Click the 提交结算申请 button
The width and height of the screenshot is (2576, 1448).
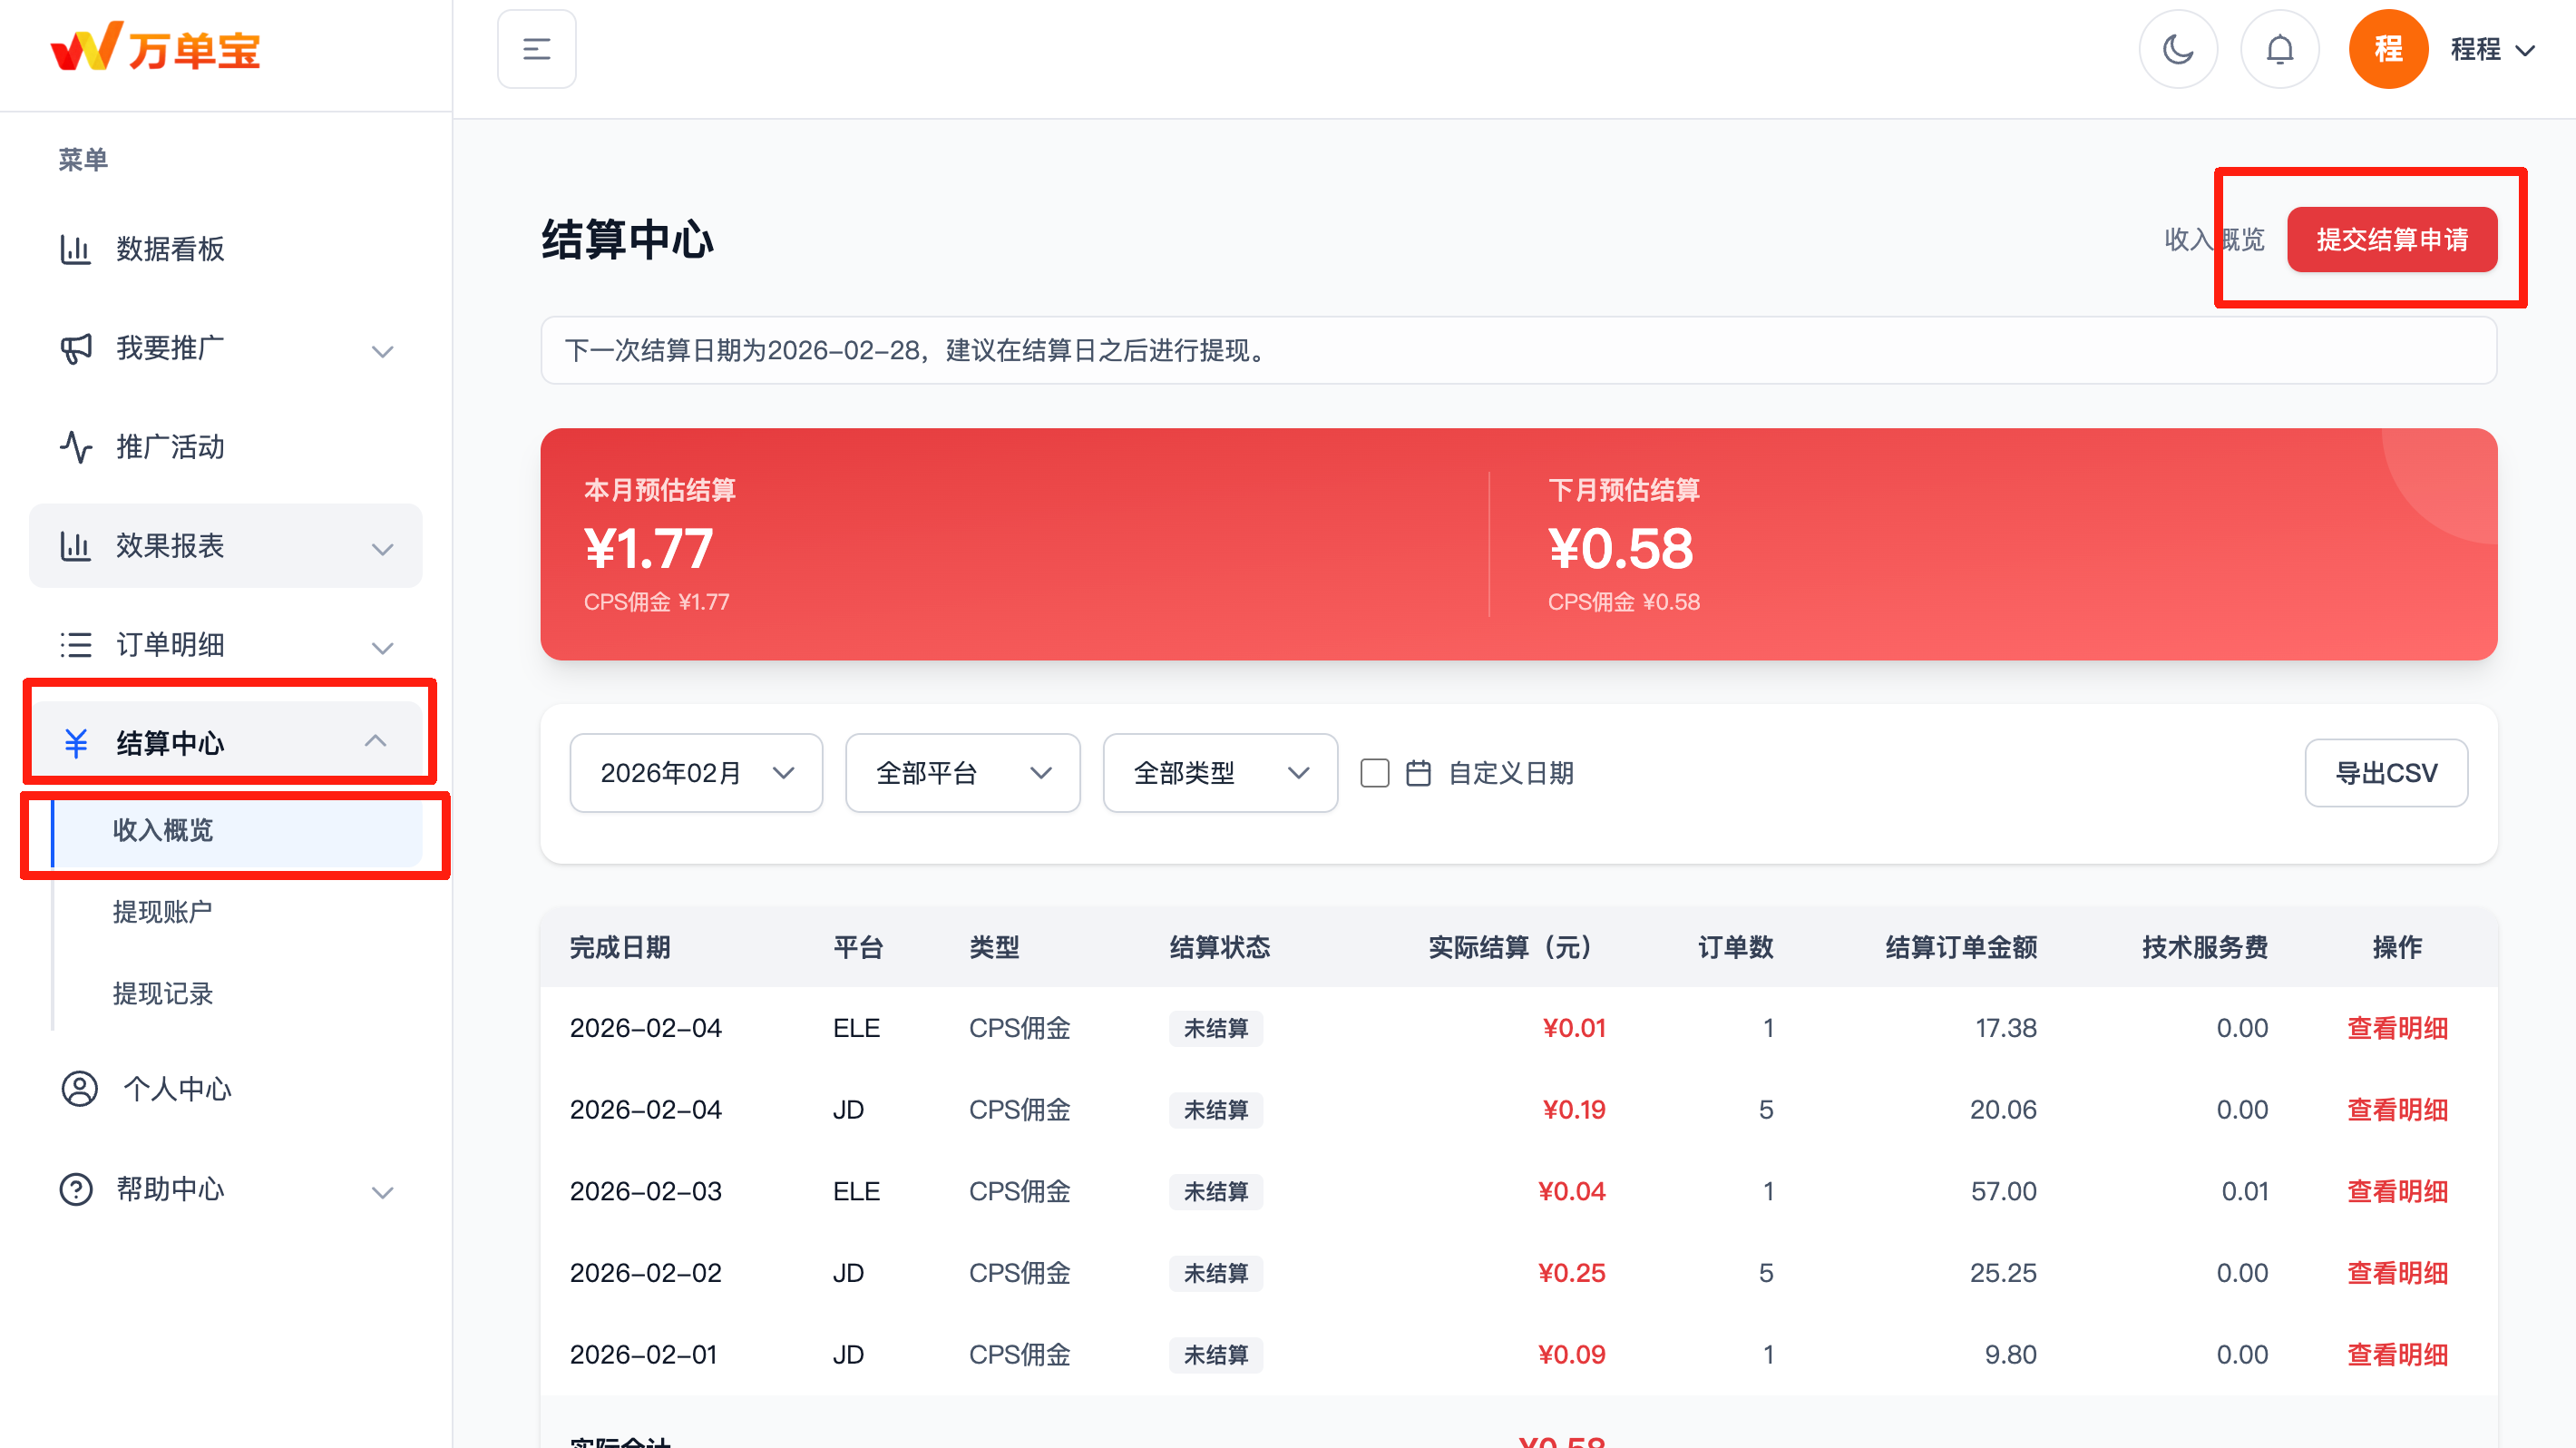2392,239
